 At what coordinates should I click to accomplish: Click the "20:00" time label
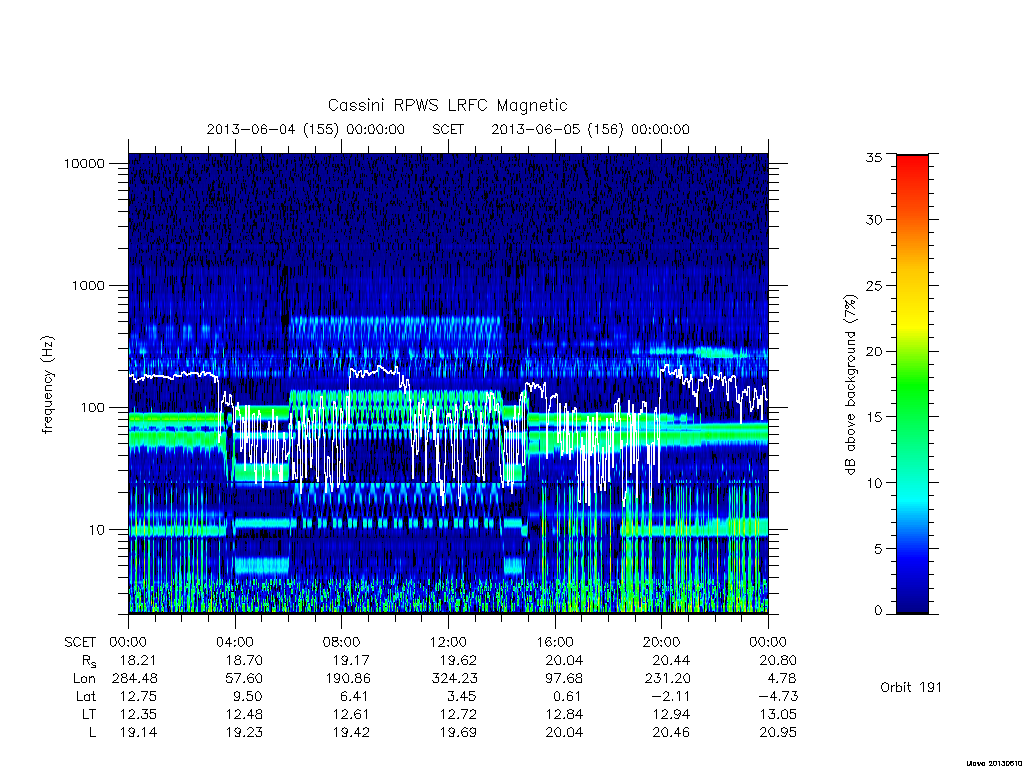(x=661, y=642)
